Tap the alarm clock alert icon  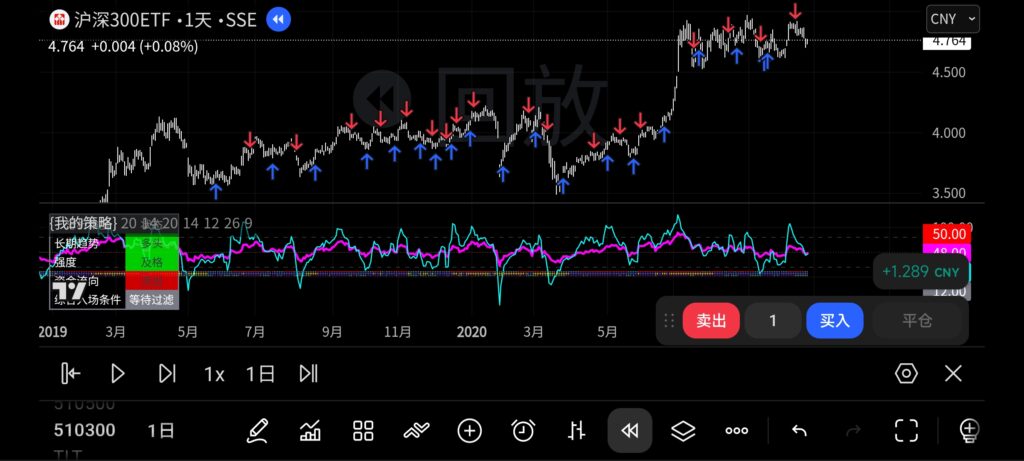(523, 431)
